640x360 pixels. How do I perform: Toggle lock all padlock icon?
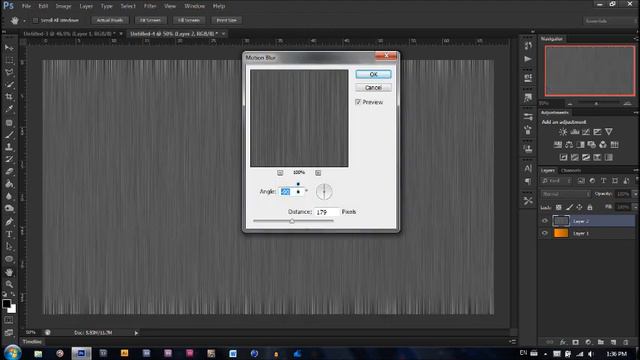[589, 207]
